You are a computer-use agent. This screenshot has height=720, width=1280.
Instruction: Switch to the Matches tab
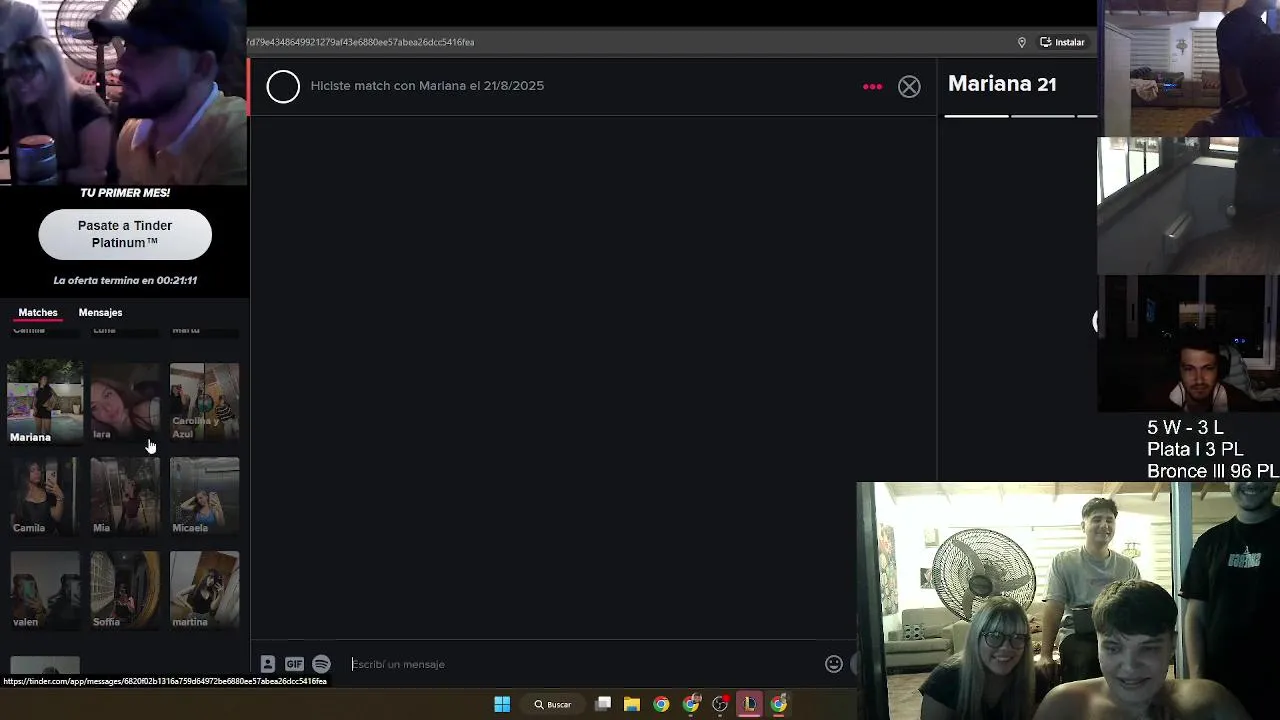click(x=38, y=313)
